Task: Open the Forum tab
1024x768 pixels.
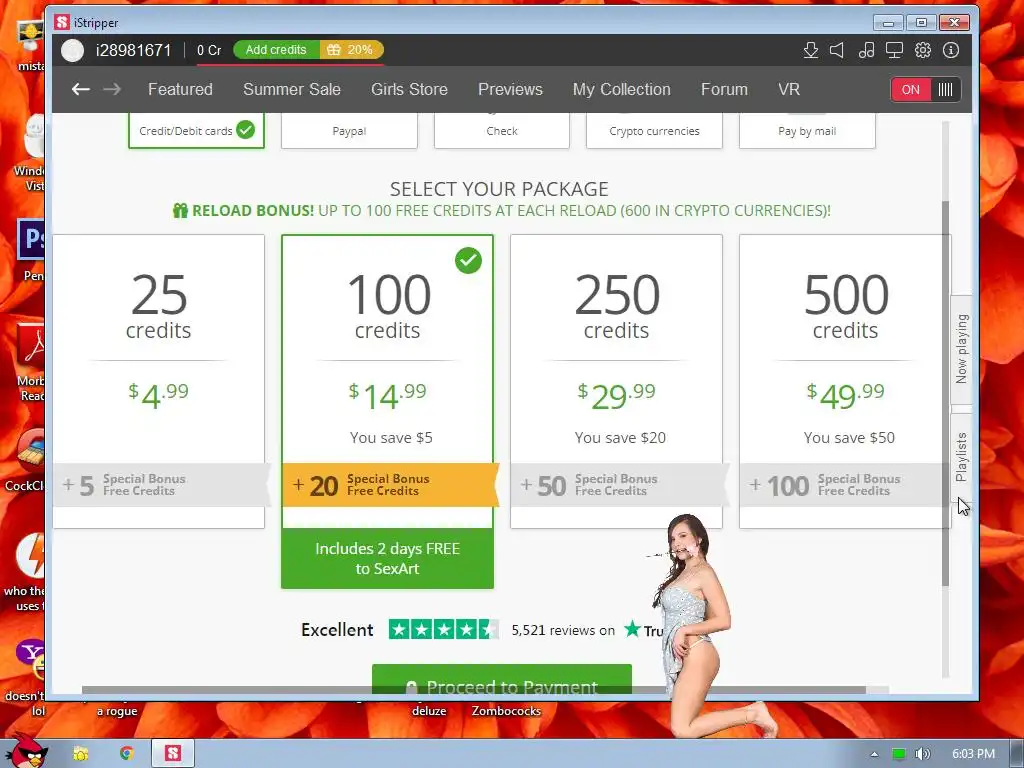Action: pyautogui.click(x=724, y=89)
